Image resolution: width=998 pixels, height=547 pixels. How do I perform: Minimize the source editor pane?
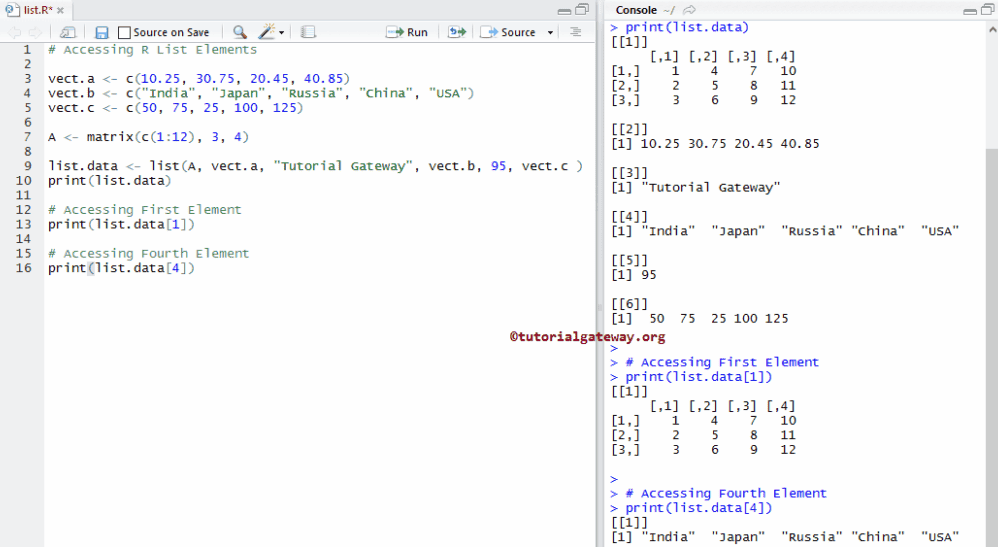point(564,11)
